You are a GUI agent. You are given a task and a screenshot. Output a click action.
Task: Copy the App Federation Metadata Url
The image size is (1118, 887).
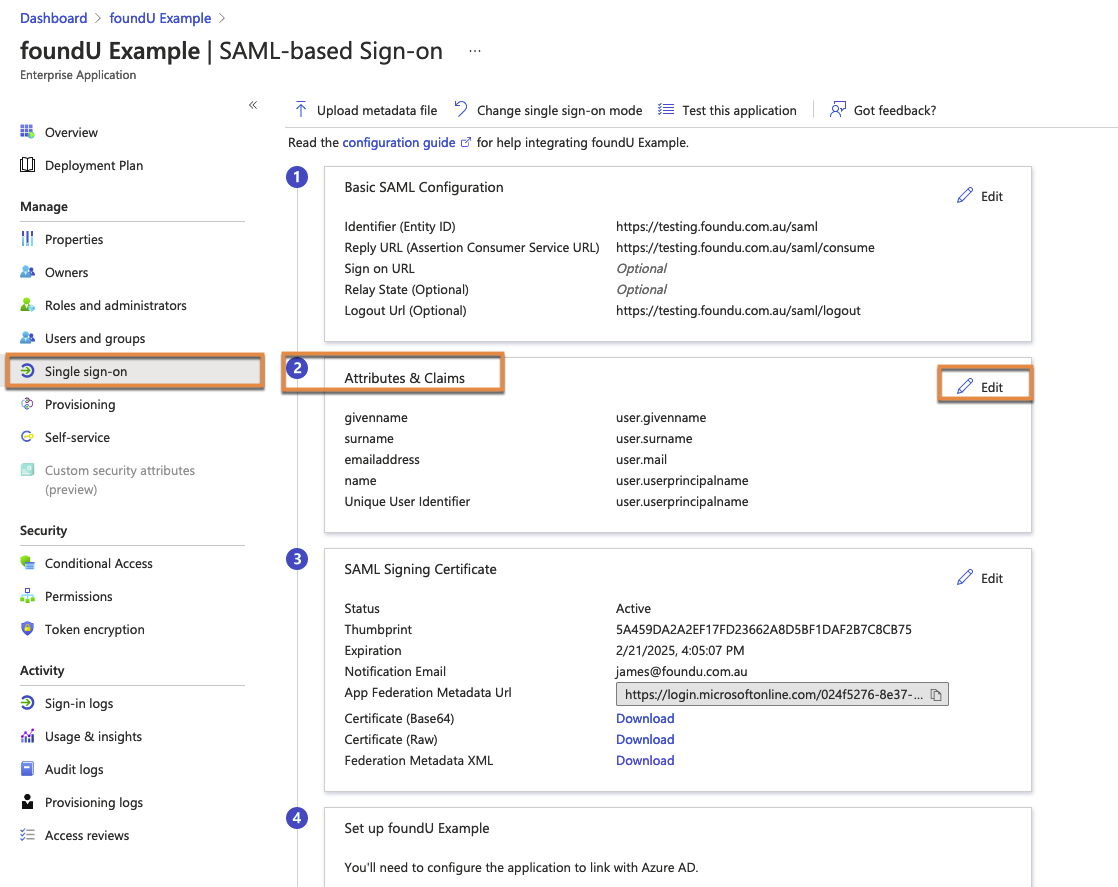coord(936,694)
